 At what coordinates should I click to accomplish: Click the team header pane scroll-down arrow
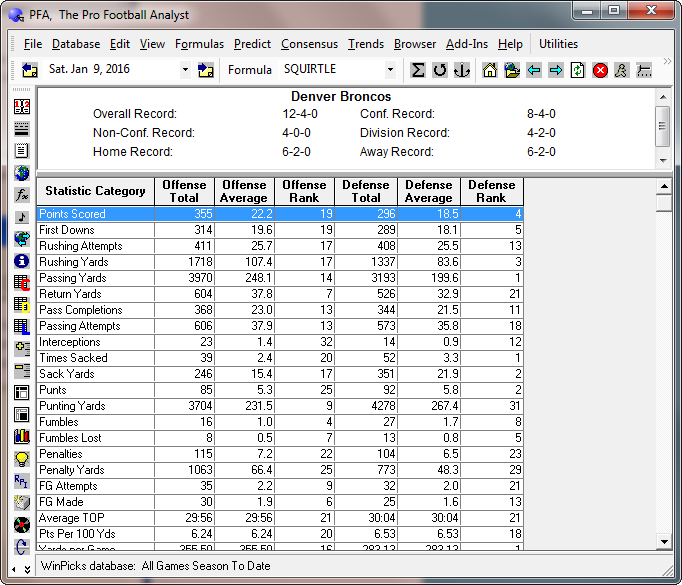[x=663, y=160]
